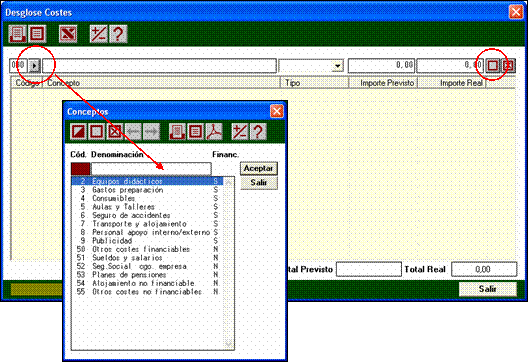Select row '9 Publicidad'
Image resolution: width=528 pixels, height=362 pixels.
(147, 241)
